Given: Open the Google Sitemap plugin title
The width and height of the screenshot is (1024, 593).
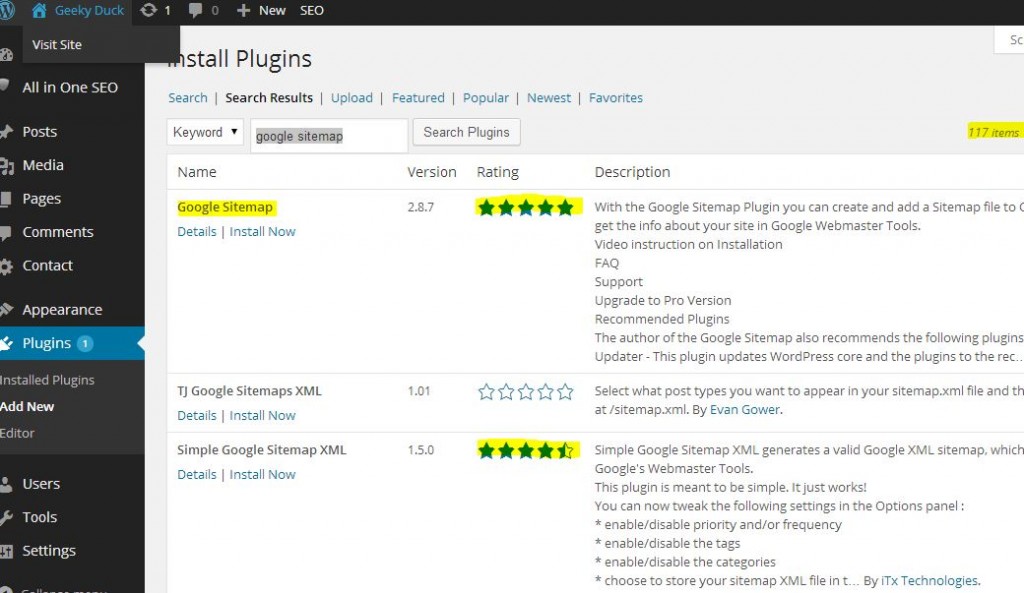Looking at the screenshot, I should (x=225, y=208).
